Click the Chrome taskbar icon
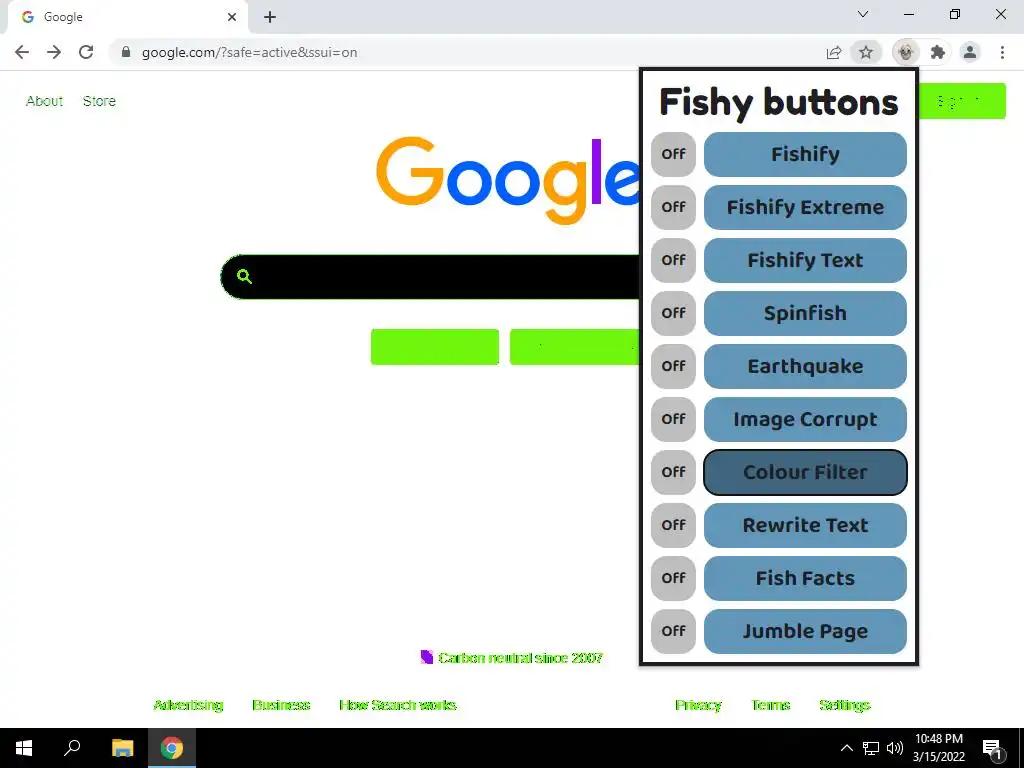1024x768 pixels. click(172, 748)
